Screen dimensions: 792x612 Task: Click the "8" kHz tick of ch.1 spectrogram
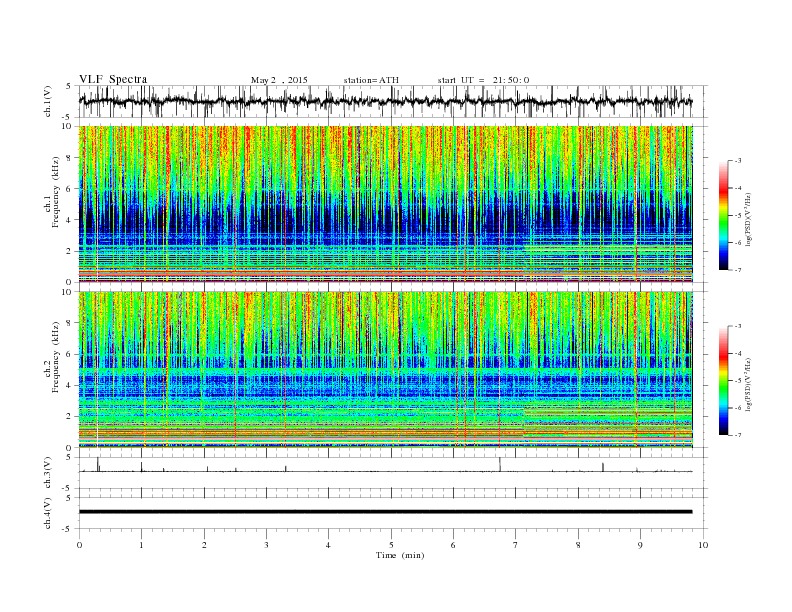70,158
